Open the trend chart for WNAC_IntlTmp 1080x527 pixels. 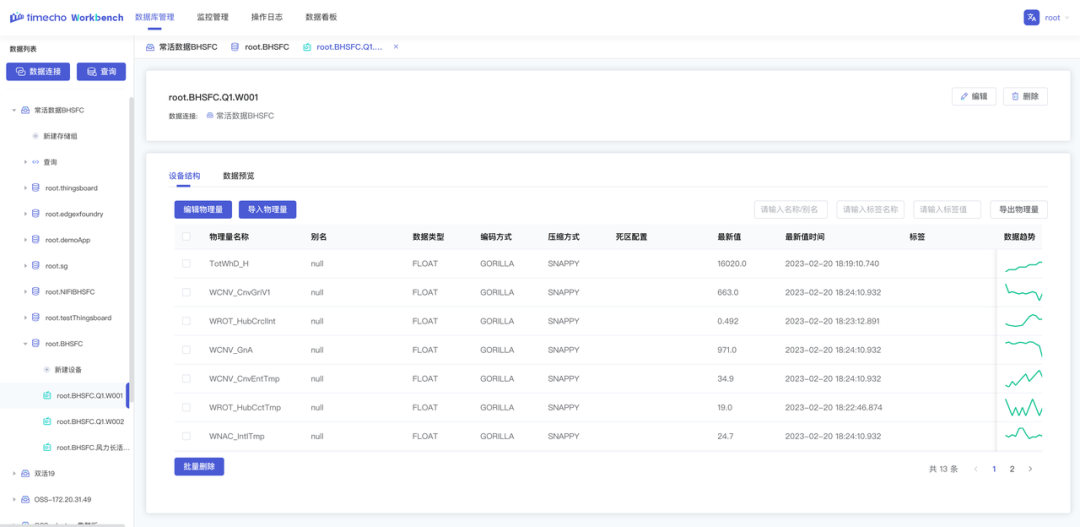pos(1024,434)
